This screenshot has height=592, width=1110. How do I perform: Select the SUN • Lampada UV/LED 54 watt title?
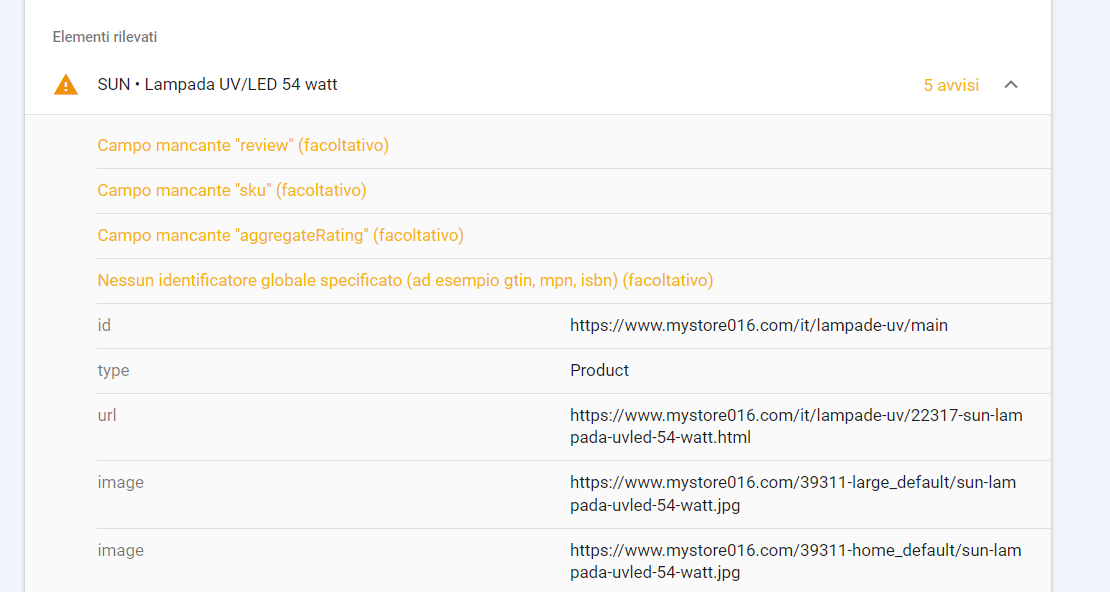pyautogui.click(x=217, y=85)
